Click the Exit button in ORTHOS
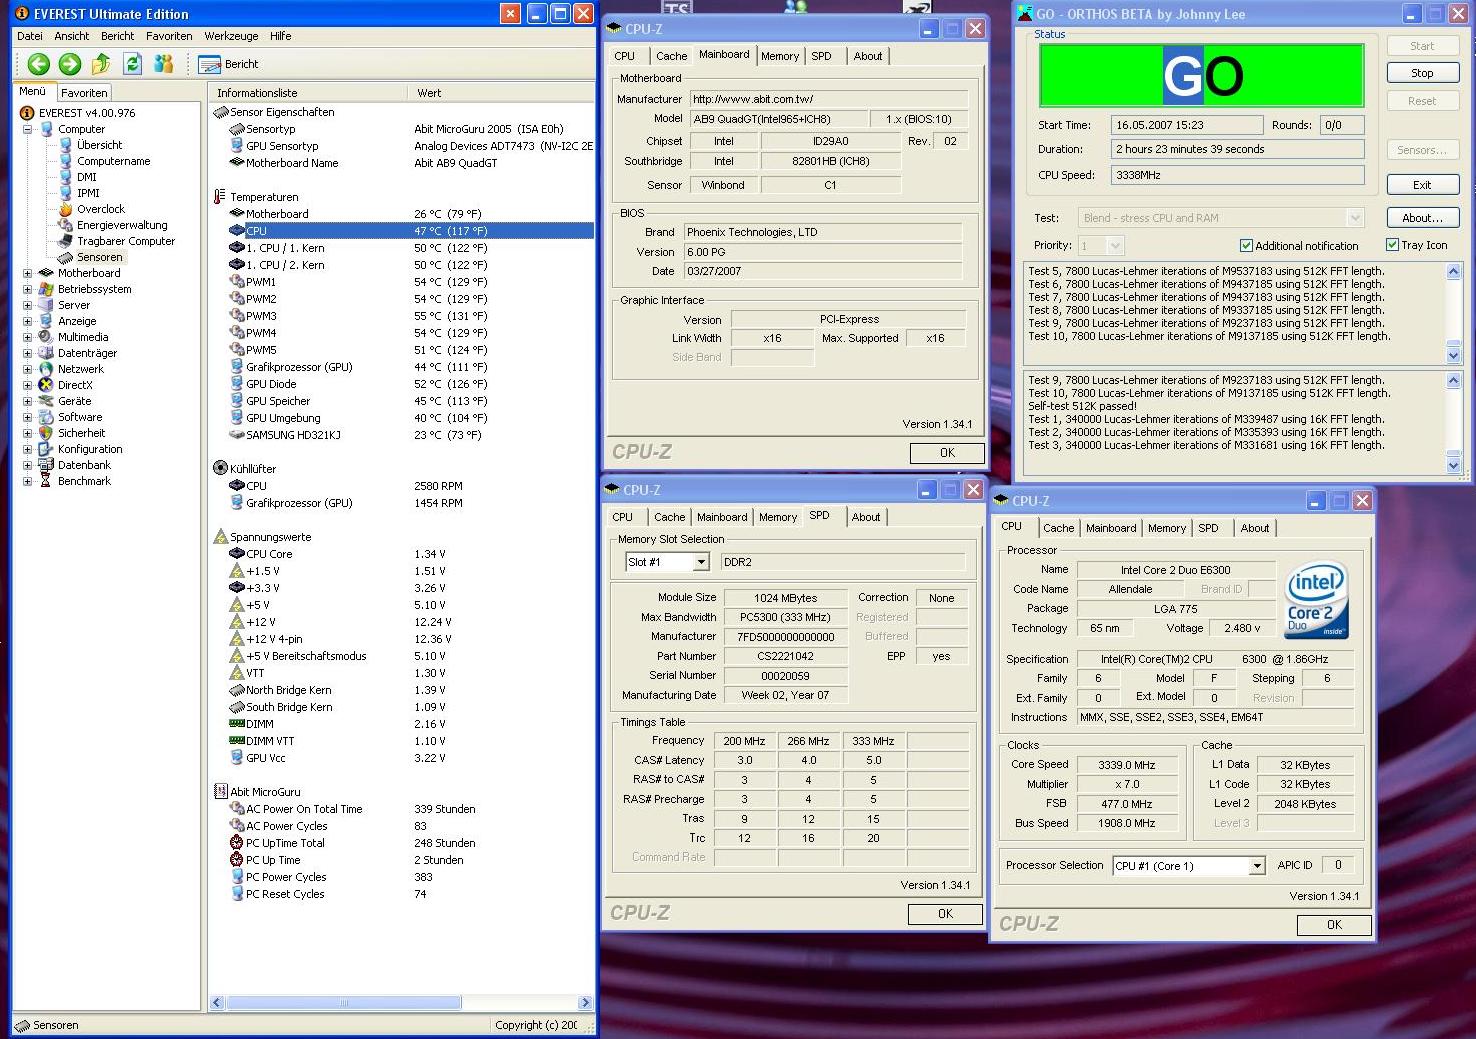The image size is (1476, 1039). pyautogui.click(x=1422, y=185)
